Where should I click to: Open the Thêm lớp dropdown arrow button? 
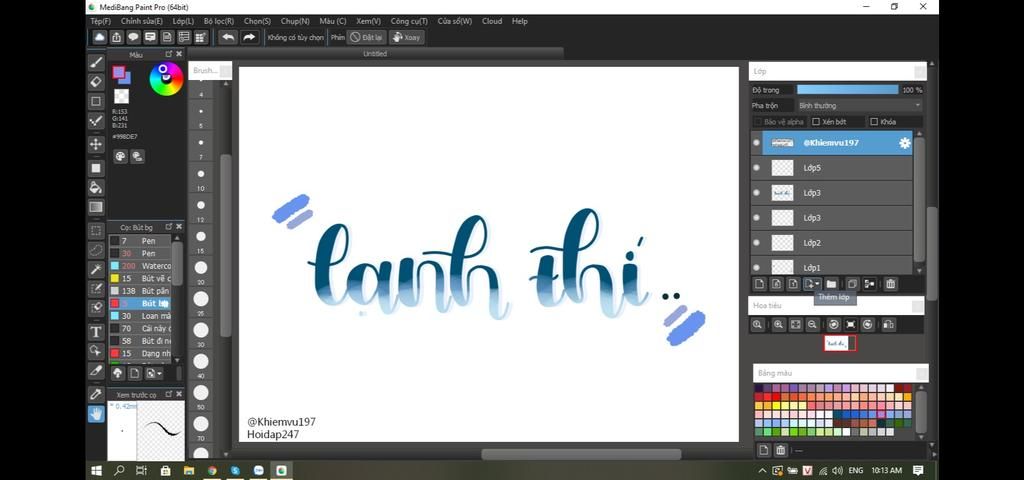[x=813, y=284]
